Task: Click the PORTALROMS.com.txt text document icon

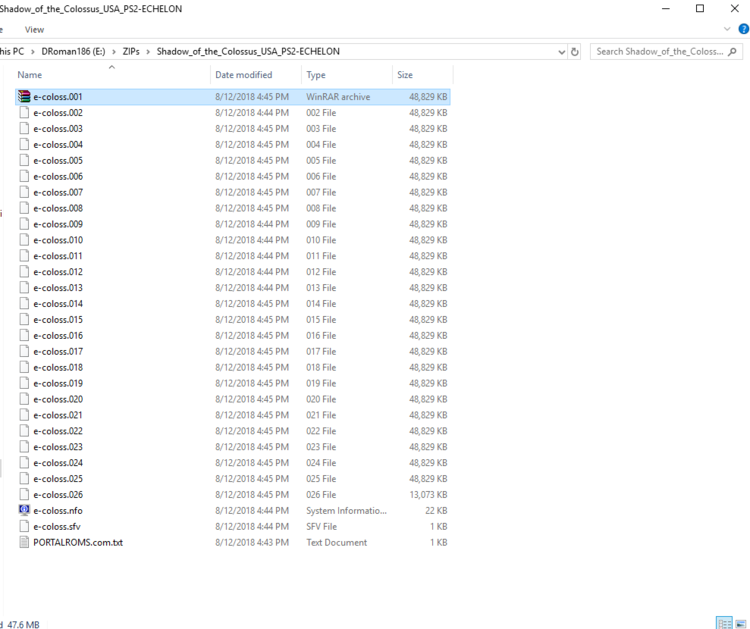Action: pyautogui.click(x=24, y=542)
